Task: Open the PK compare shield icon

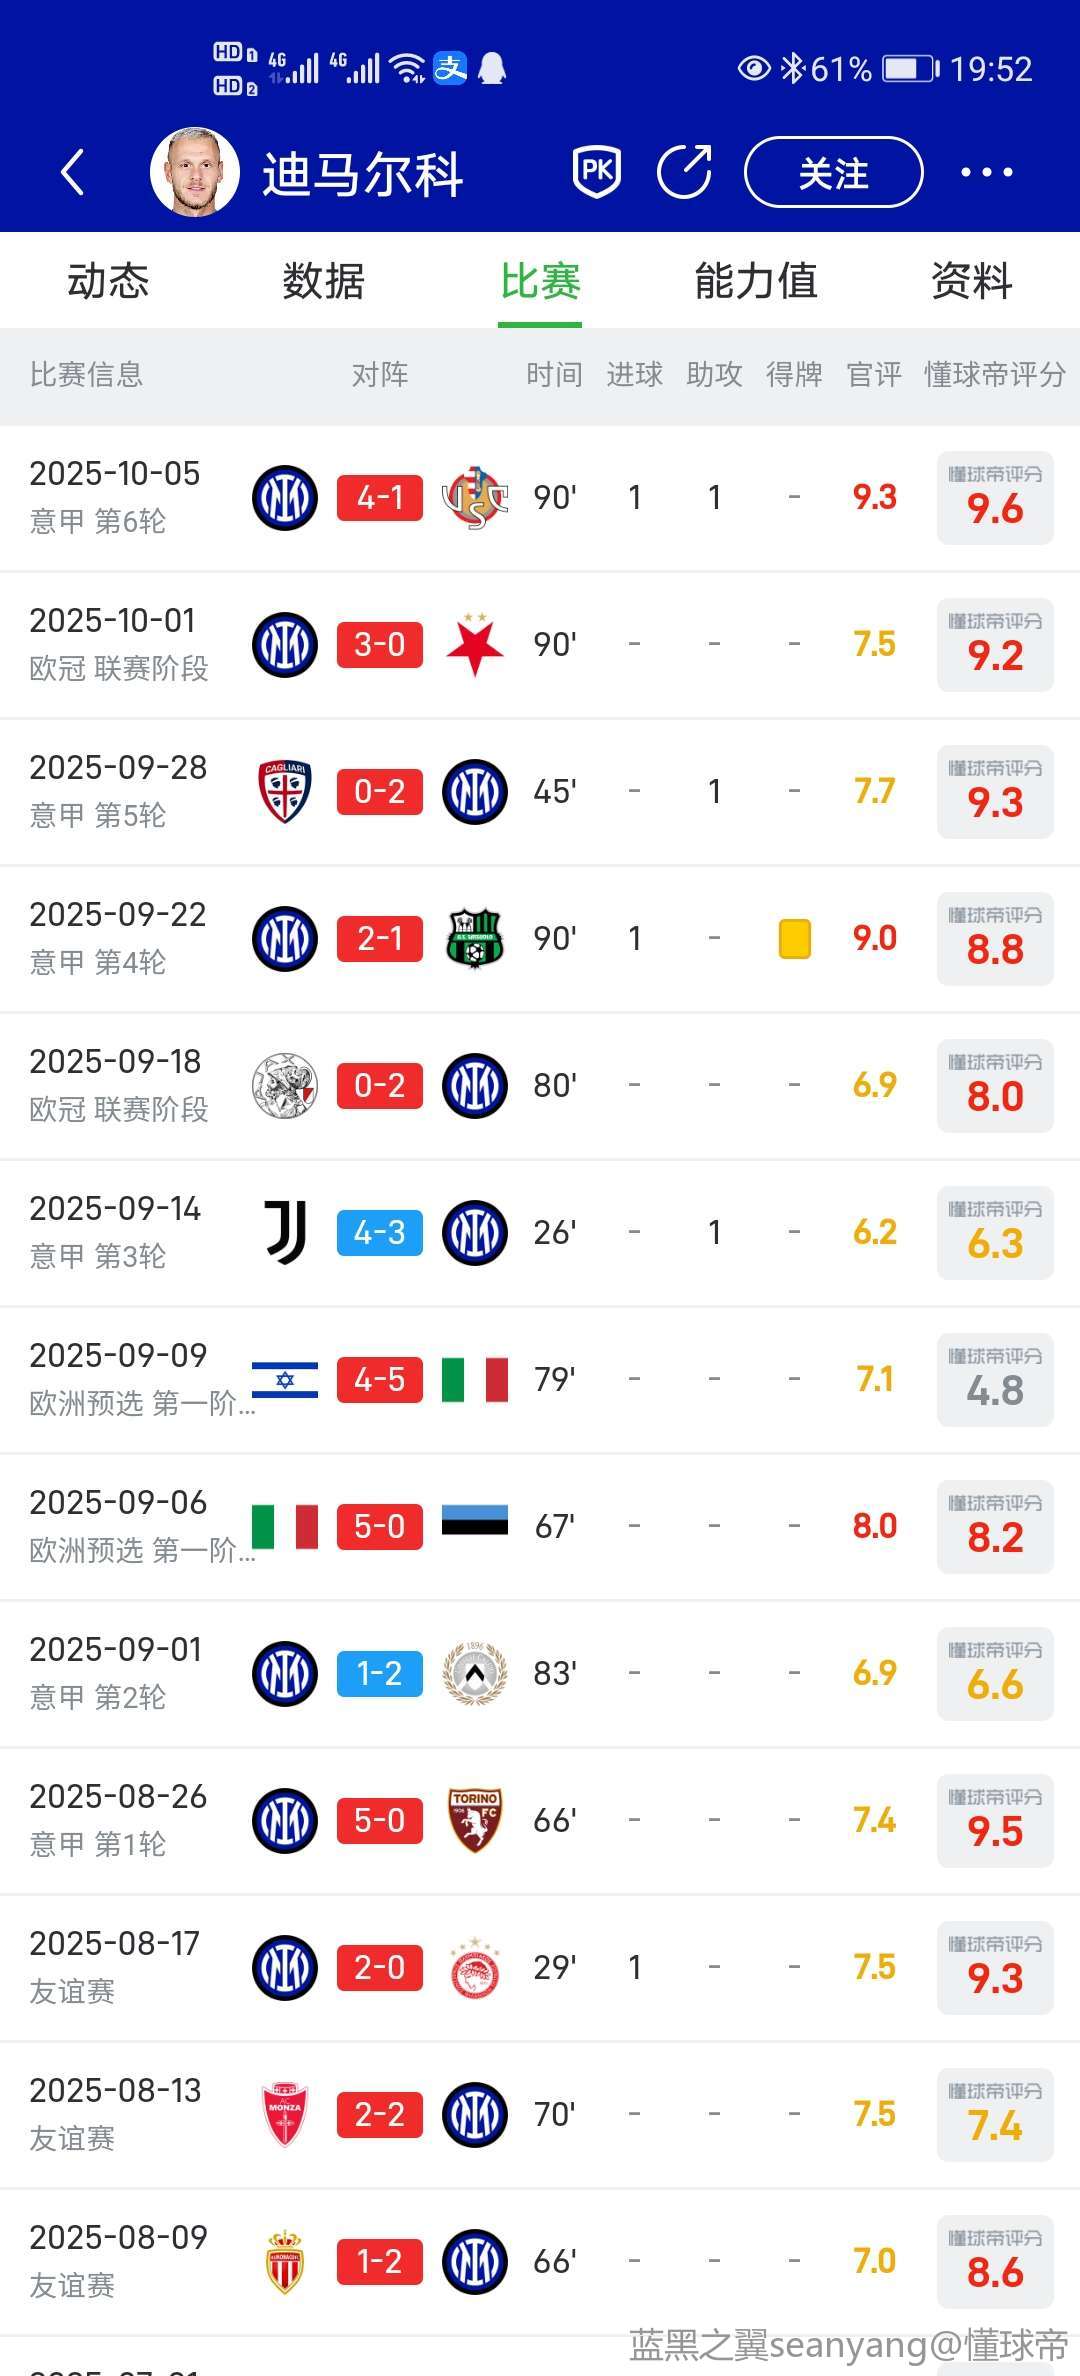Action: [x=597, y=172]
